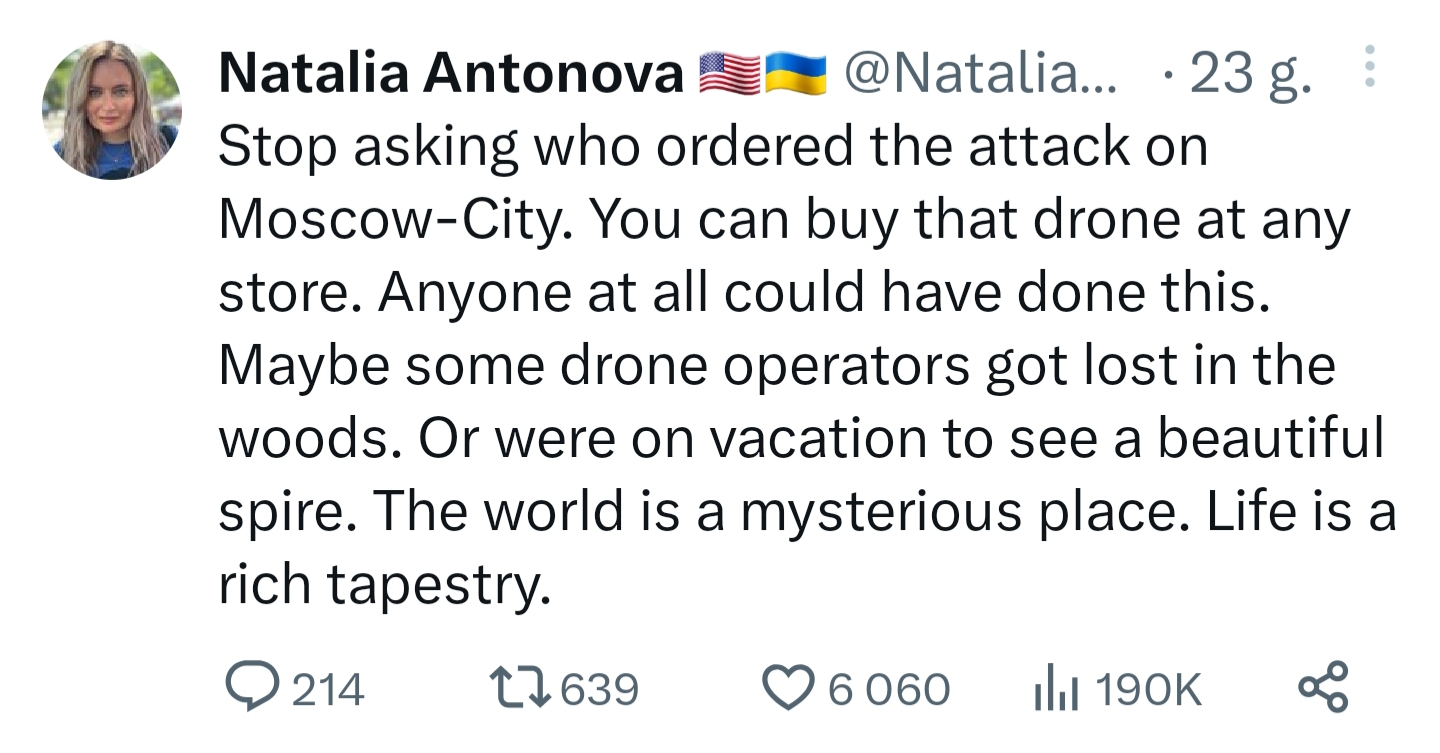The image size is (1440, 753).
Task: Click the "Stop asking who ordered" first line
Action: (x=713, y=149)
